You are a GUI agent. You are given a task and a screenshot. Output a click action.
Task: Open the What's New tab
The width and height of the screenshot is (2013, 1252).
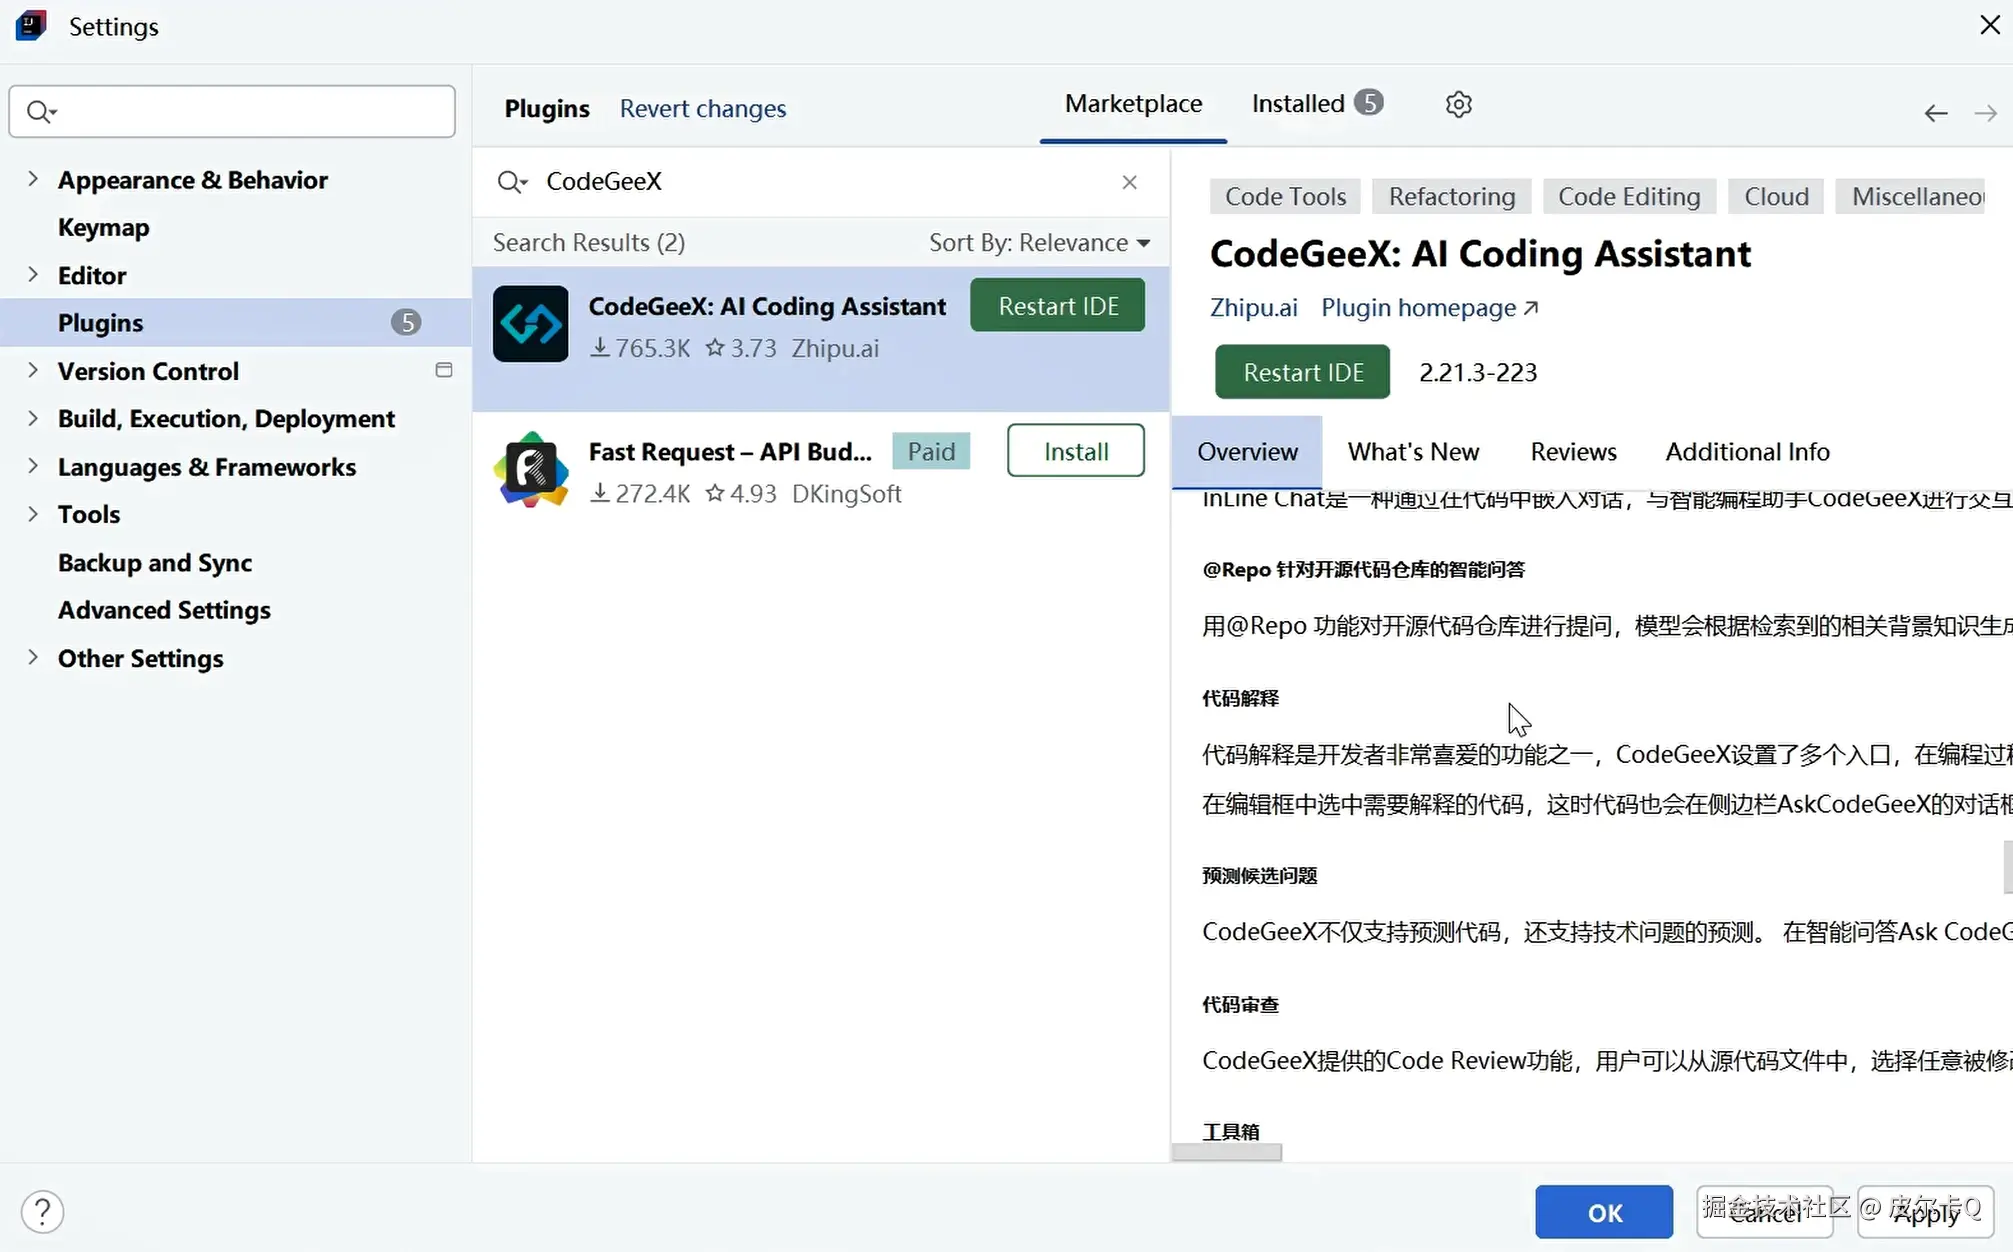click(1412, 452)
